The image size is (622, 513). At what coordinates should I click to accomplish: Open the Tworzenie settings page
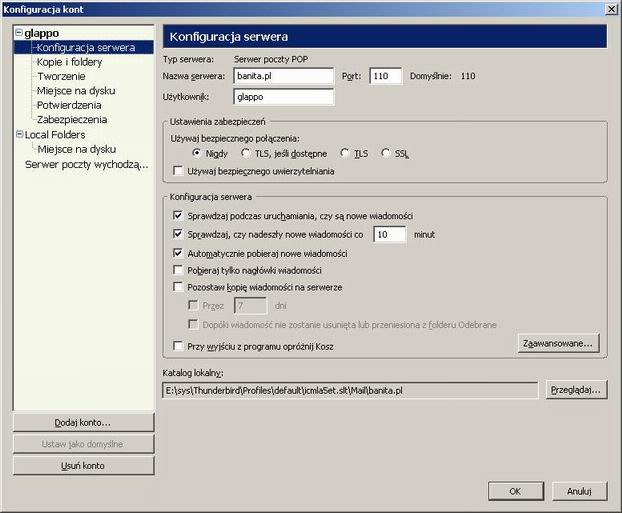click(x=61, y=76)
